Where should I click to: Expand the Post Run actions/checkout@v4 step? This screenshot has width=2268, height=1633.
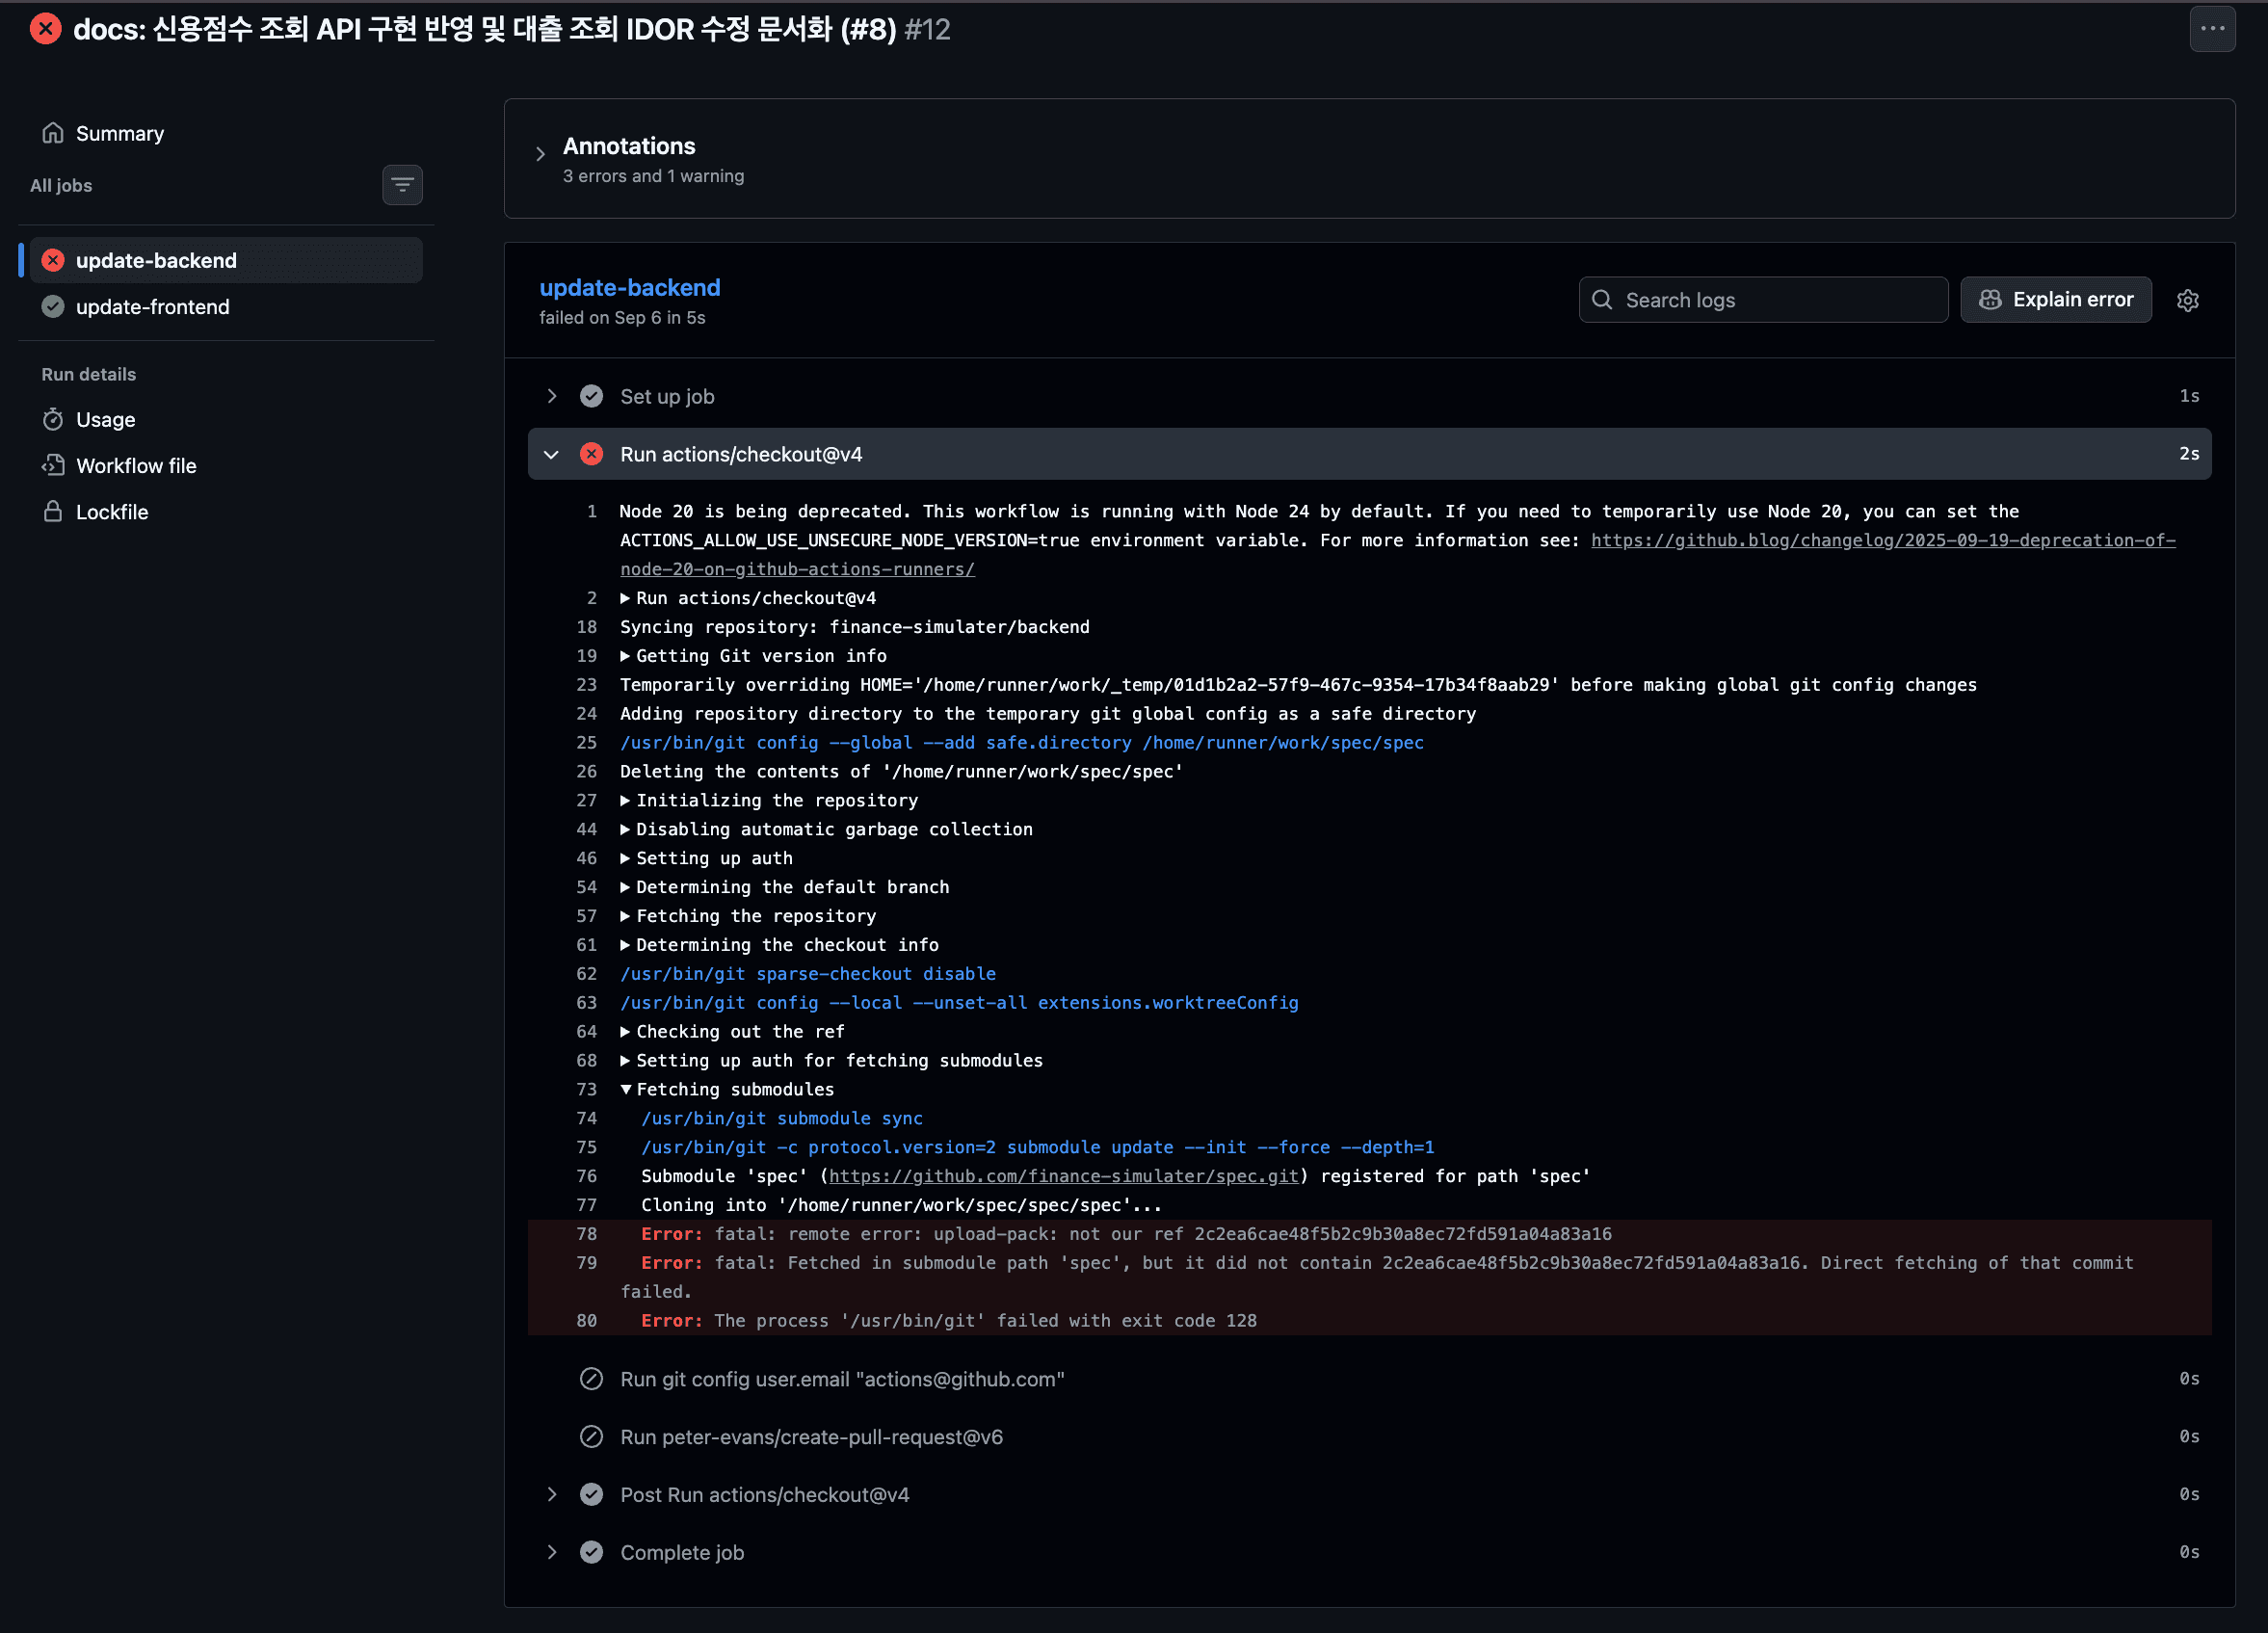coord(1369,1494)
